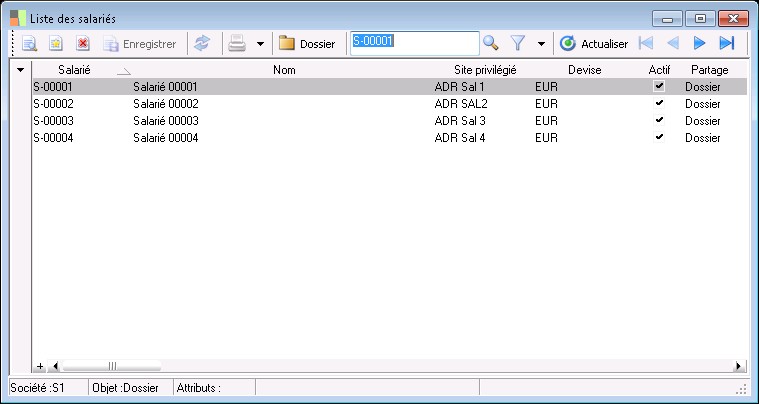Jump to the last record
The height and width of the screenshot is (404, 759).
coord(727,43)
